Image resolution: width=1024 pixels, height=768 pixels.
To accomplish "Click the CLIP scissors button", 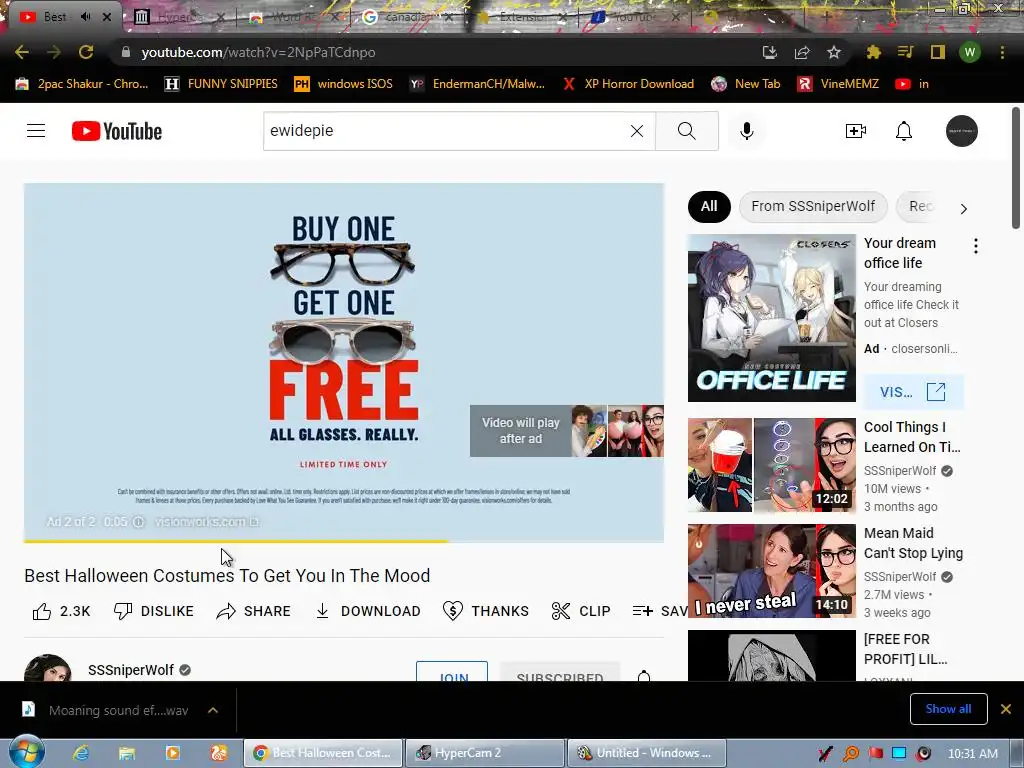I will (x=581, y=611).
